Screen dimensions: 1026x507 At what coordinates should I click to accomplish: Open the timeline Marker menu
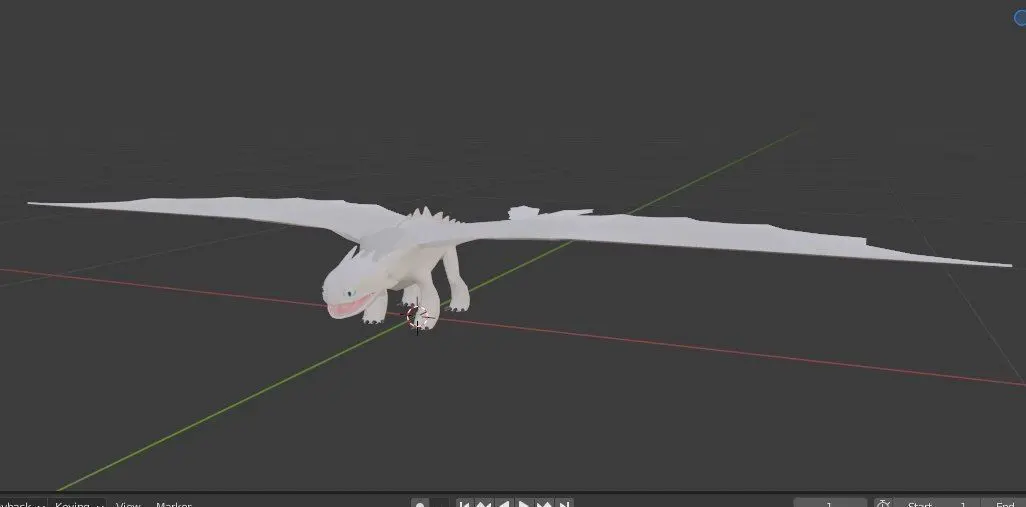(x=173, y=504)
